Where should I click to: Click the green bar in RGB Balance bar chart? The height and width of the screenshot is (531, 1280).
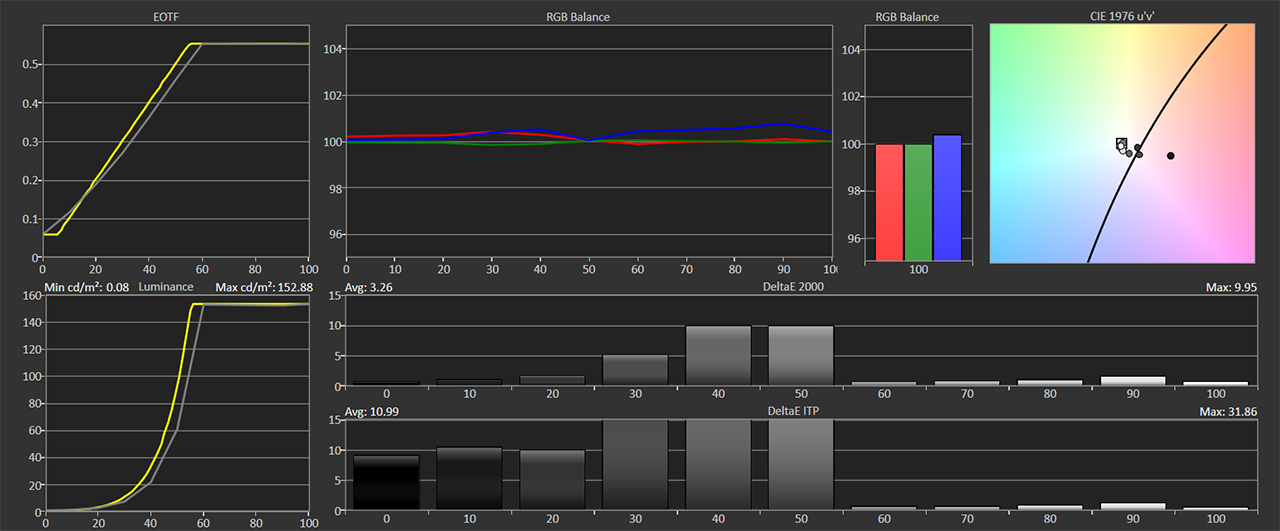coord(918,202)
